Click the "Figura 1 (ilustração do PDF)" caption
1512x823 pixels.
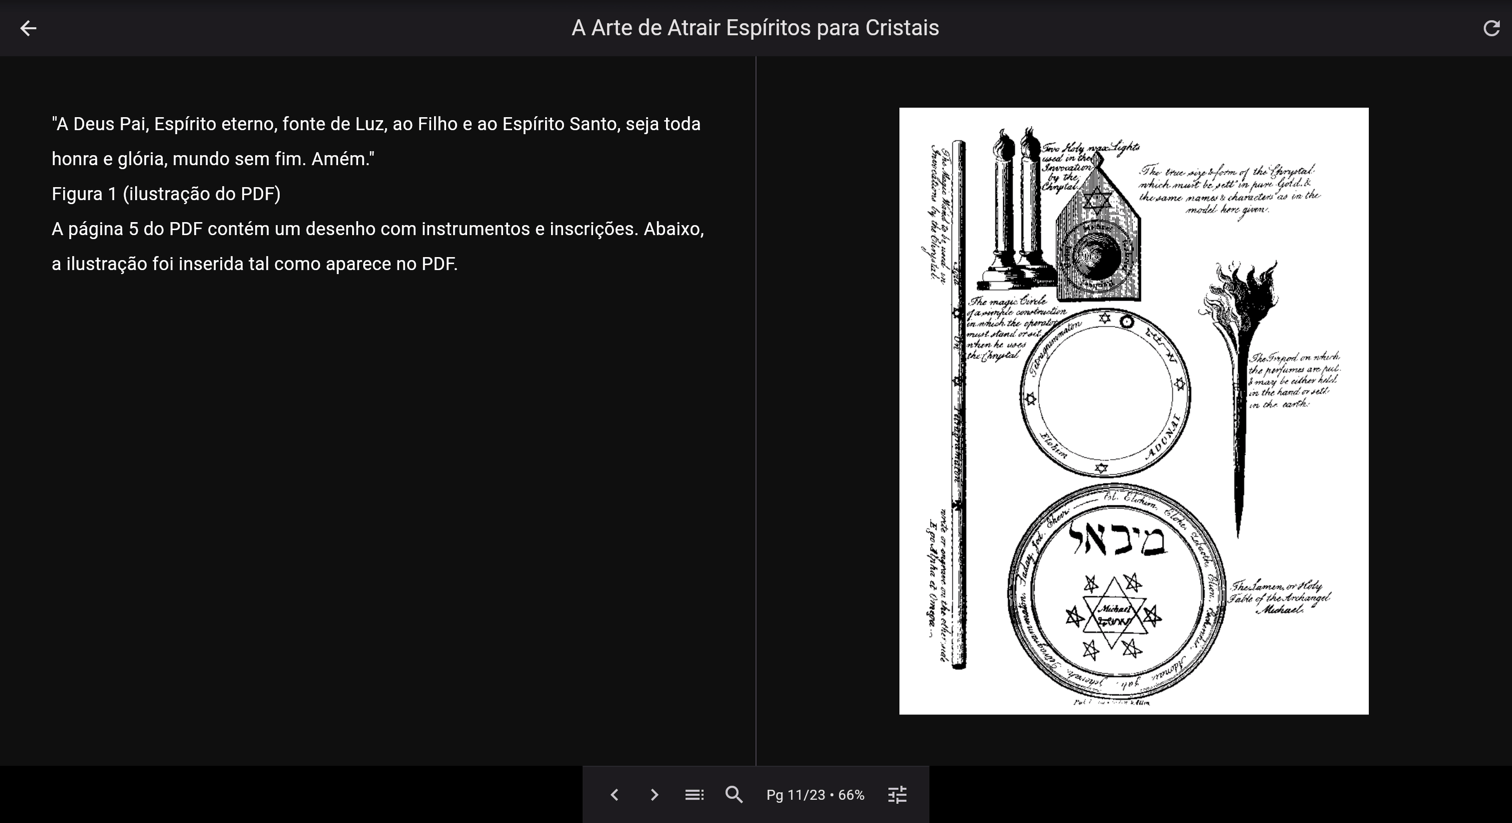[166, 194]
